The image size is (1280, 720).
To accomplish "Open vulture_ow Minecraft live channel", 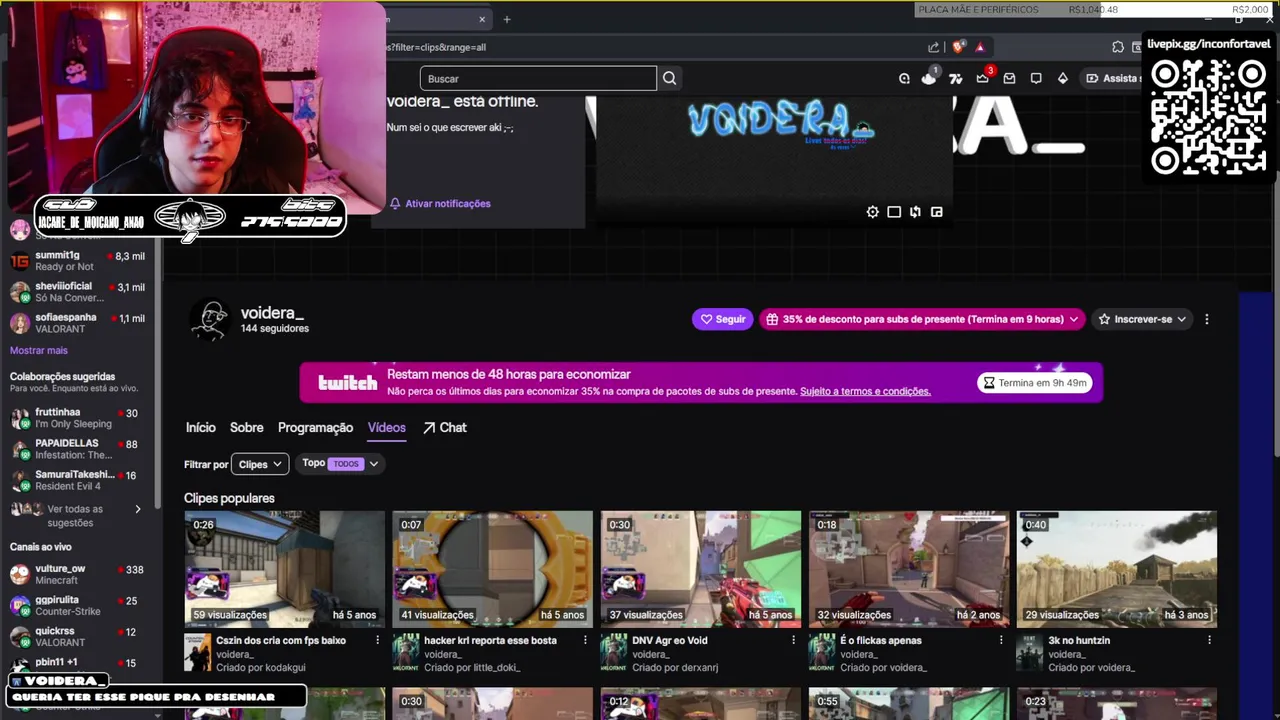I will (78, 574).
